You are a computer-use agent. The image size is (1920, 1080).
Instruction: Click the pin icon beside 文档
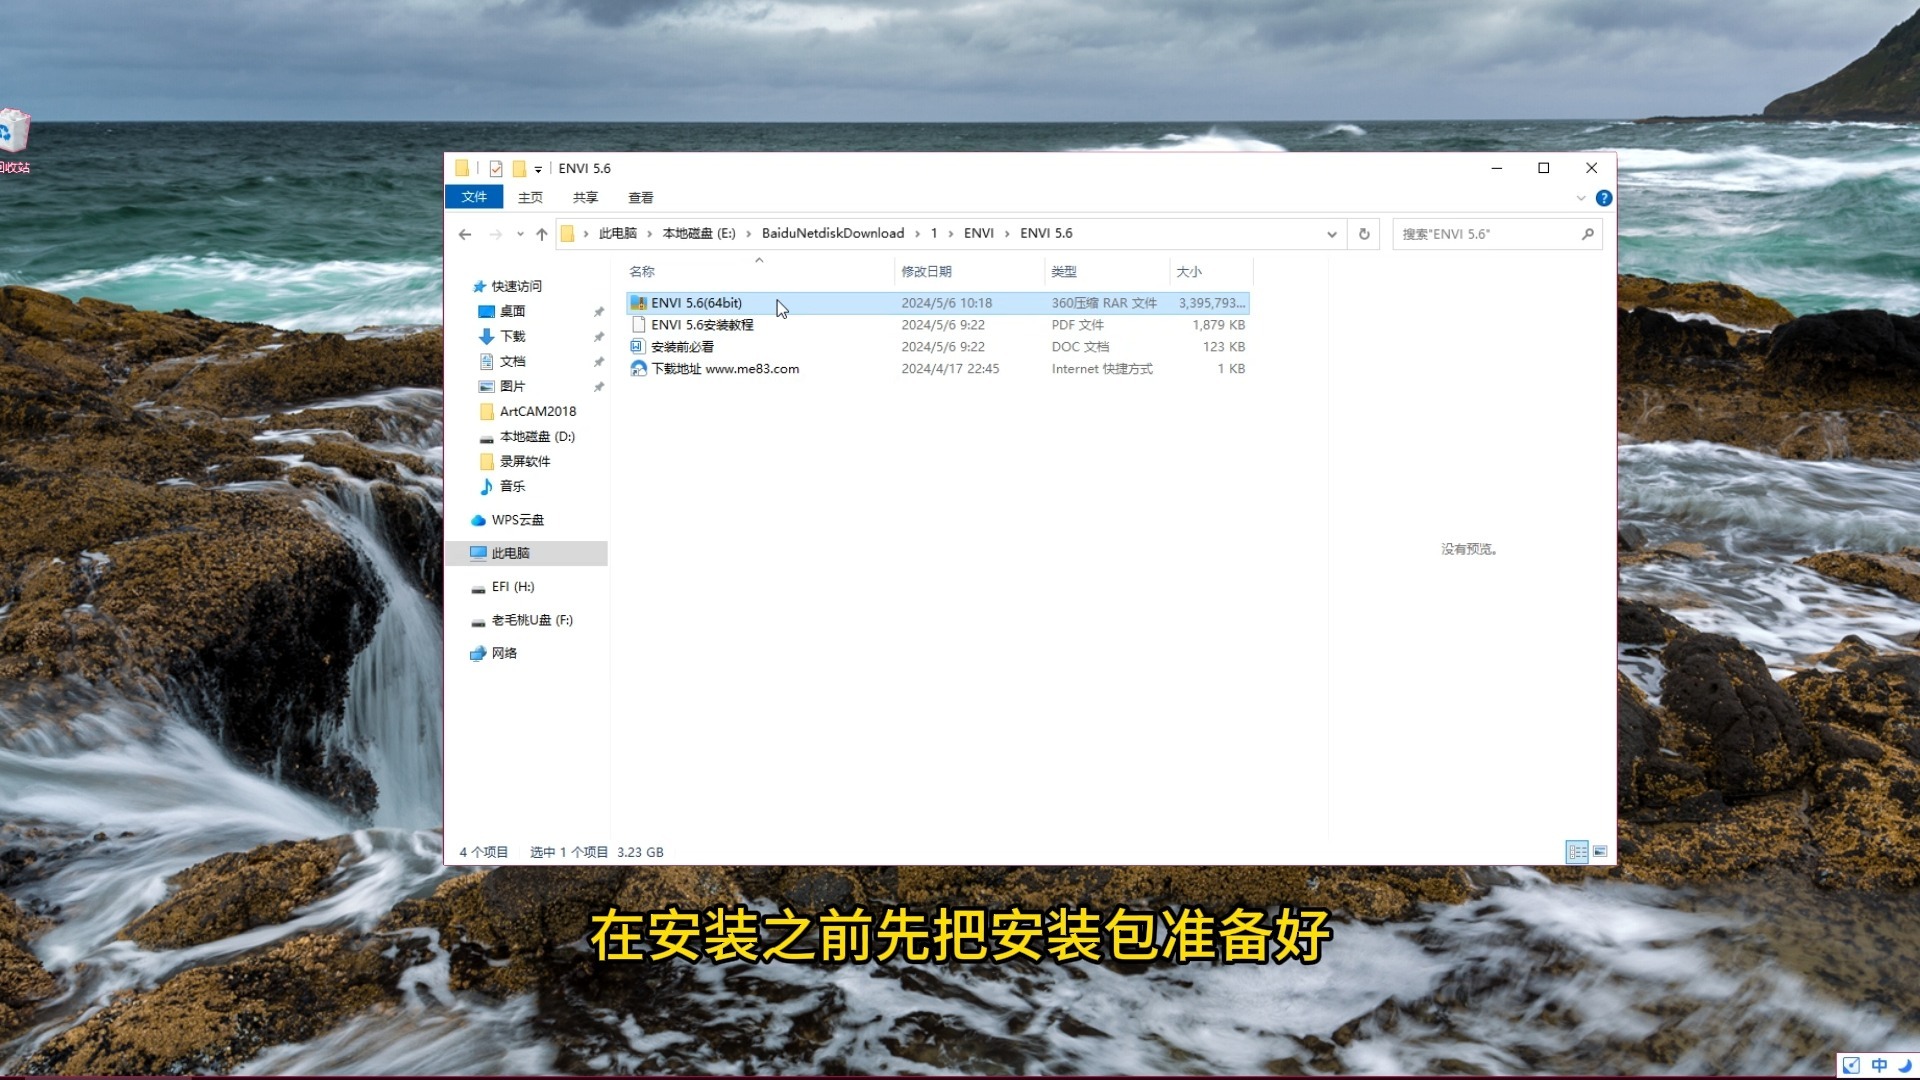tap(599, 362)
